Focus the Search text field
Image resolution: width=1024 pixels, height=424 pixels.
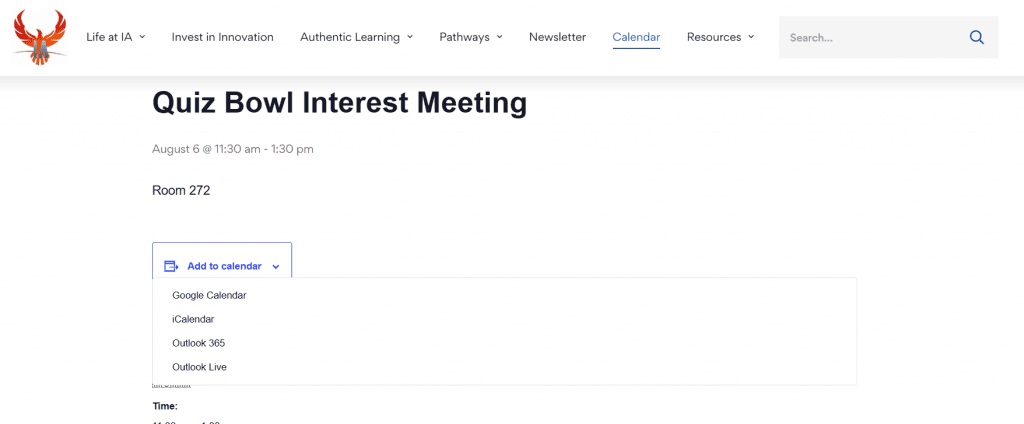[x=875, y=37]
